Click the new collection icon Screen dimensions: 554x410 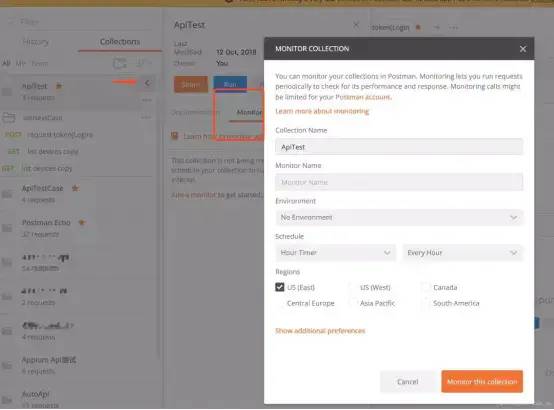(120, 64)
